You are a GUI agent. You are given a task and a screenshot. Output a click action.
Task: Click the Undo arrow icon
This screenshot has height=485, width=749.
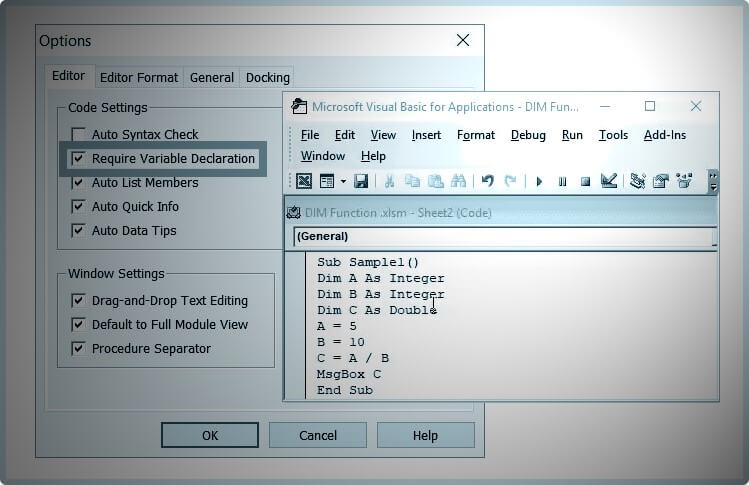488,181
